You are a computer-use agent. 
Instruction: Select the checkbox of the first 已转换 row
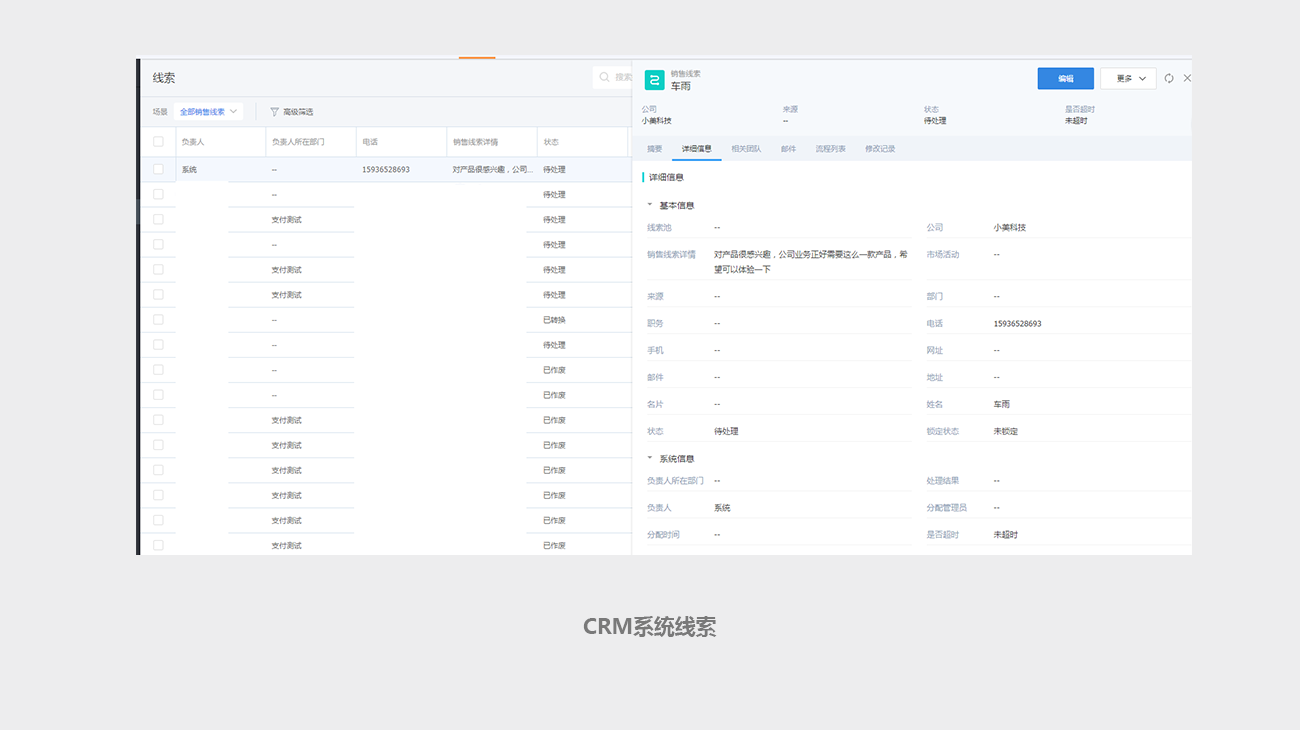158,320
